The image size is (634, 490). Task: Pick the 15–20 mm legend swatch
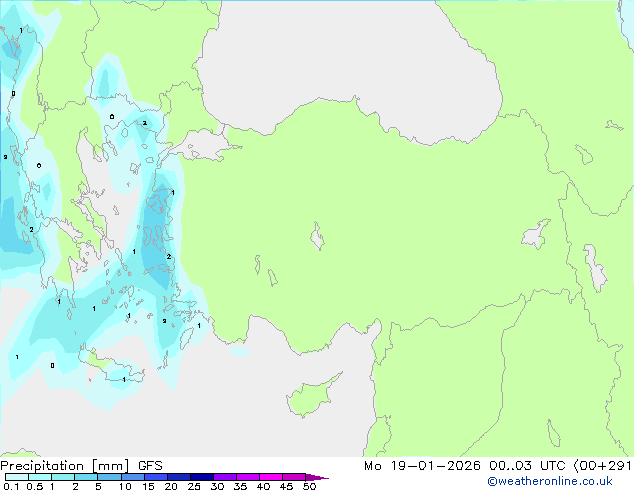point(156,477)
